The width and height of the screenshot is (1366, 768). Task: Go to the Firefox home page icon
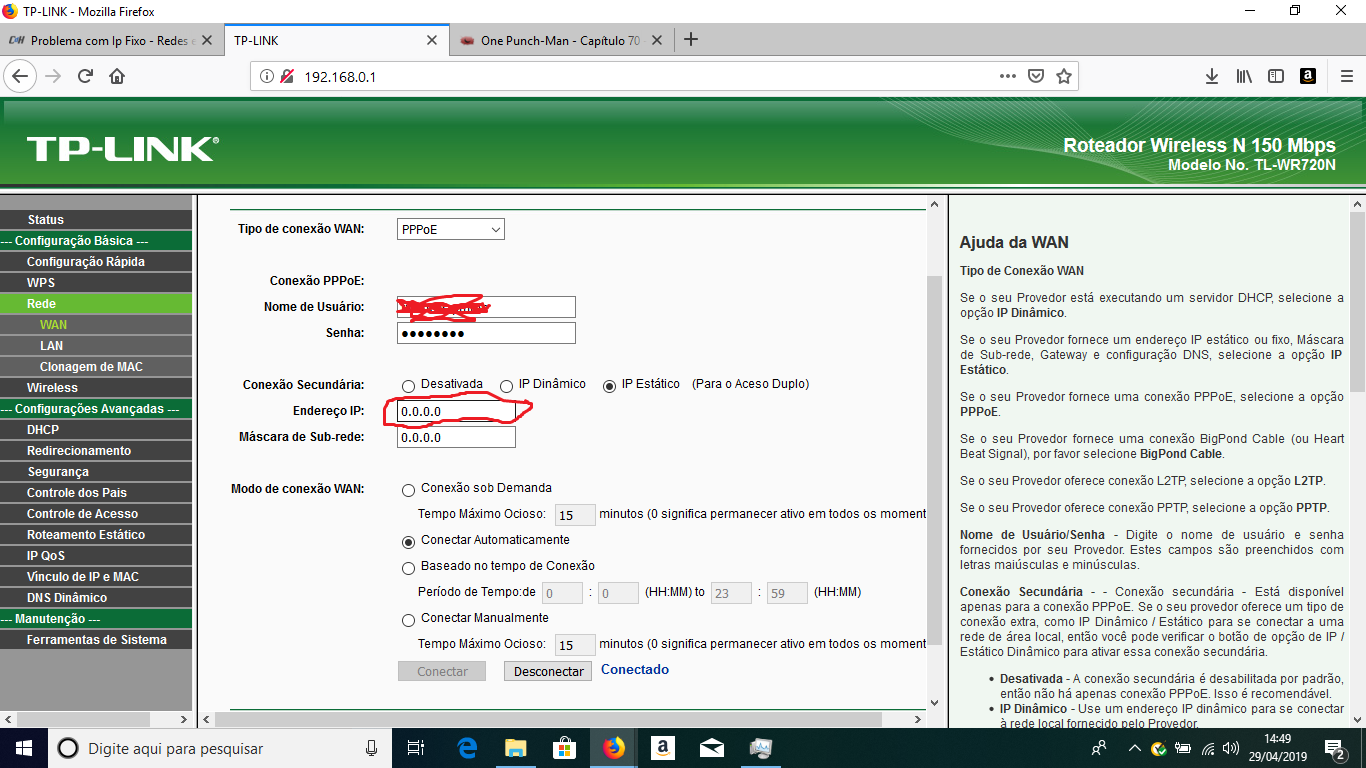117,76
